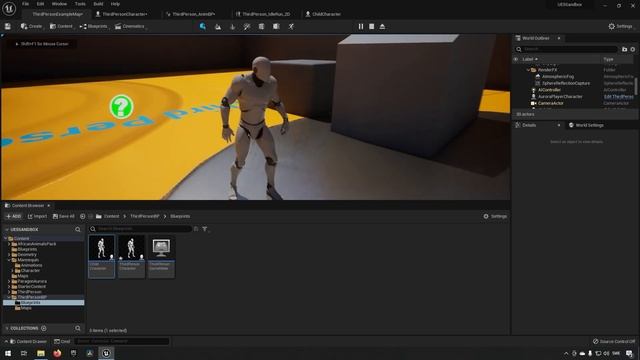Stop the play session

371,27
